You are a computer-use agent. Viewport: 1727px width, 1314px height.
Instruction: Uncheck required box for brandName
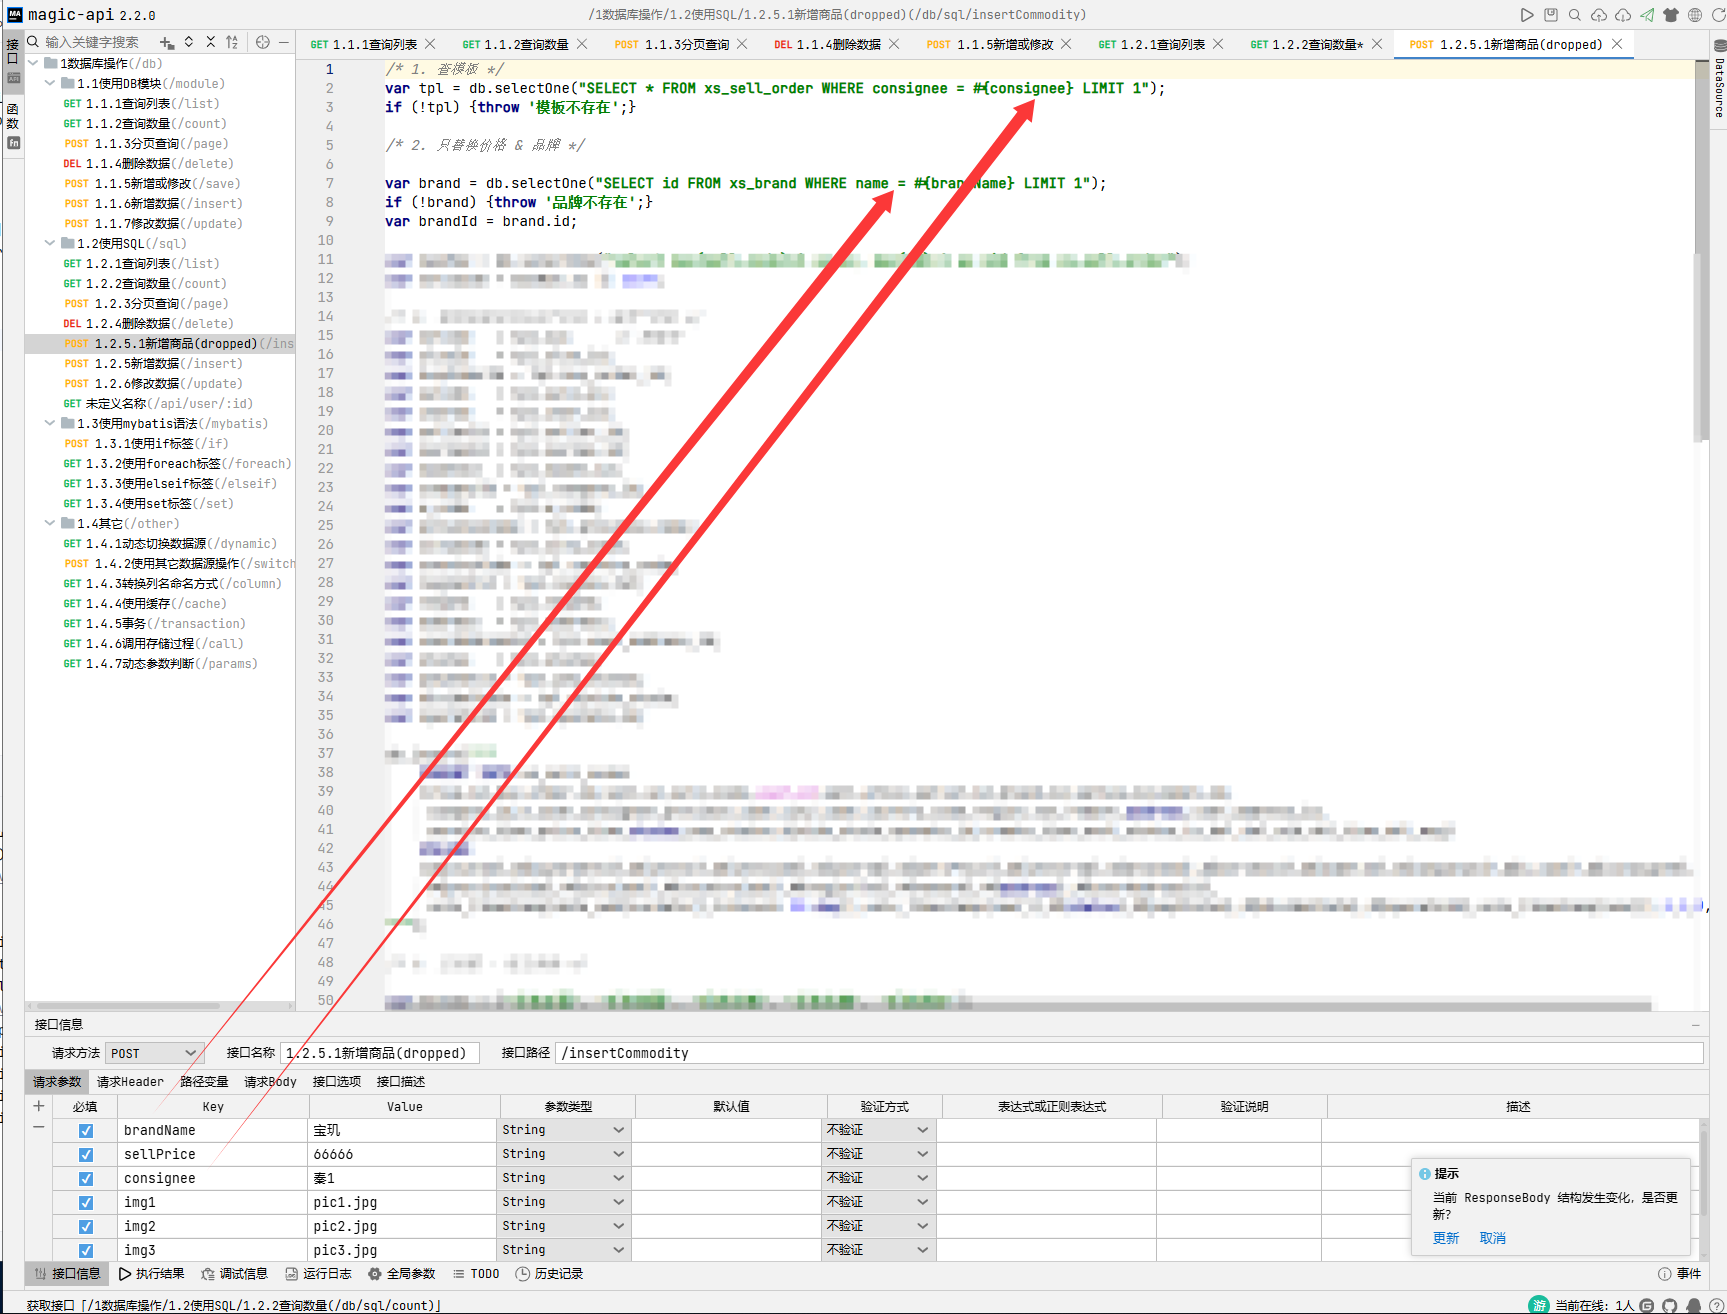coord(86,1131)
